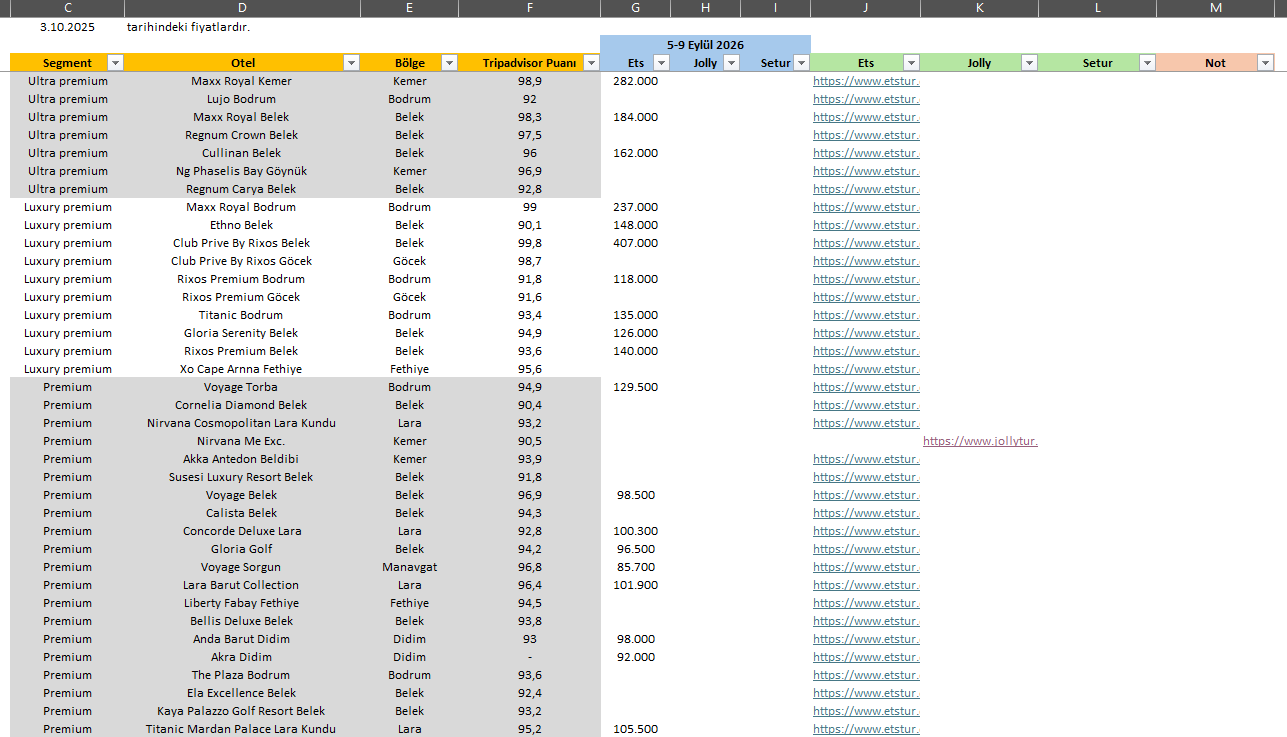This screenshot has width=1287, height=737.
Task: Open the Otel column filter dropdown
Action: 351,63
